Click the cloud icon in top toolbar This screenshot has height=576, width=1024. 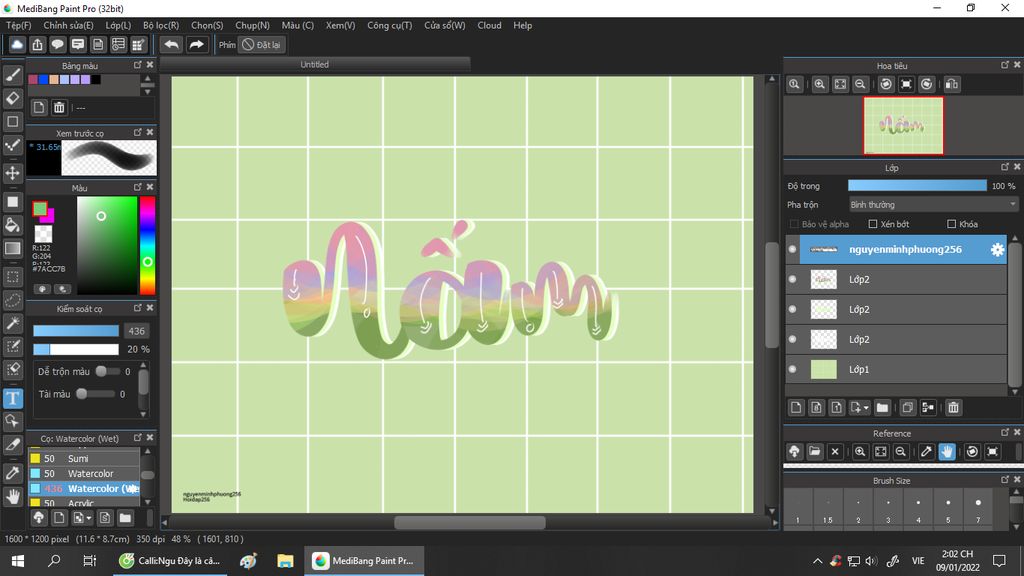click(17, 44)
